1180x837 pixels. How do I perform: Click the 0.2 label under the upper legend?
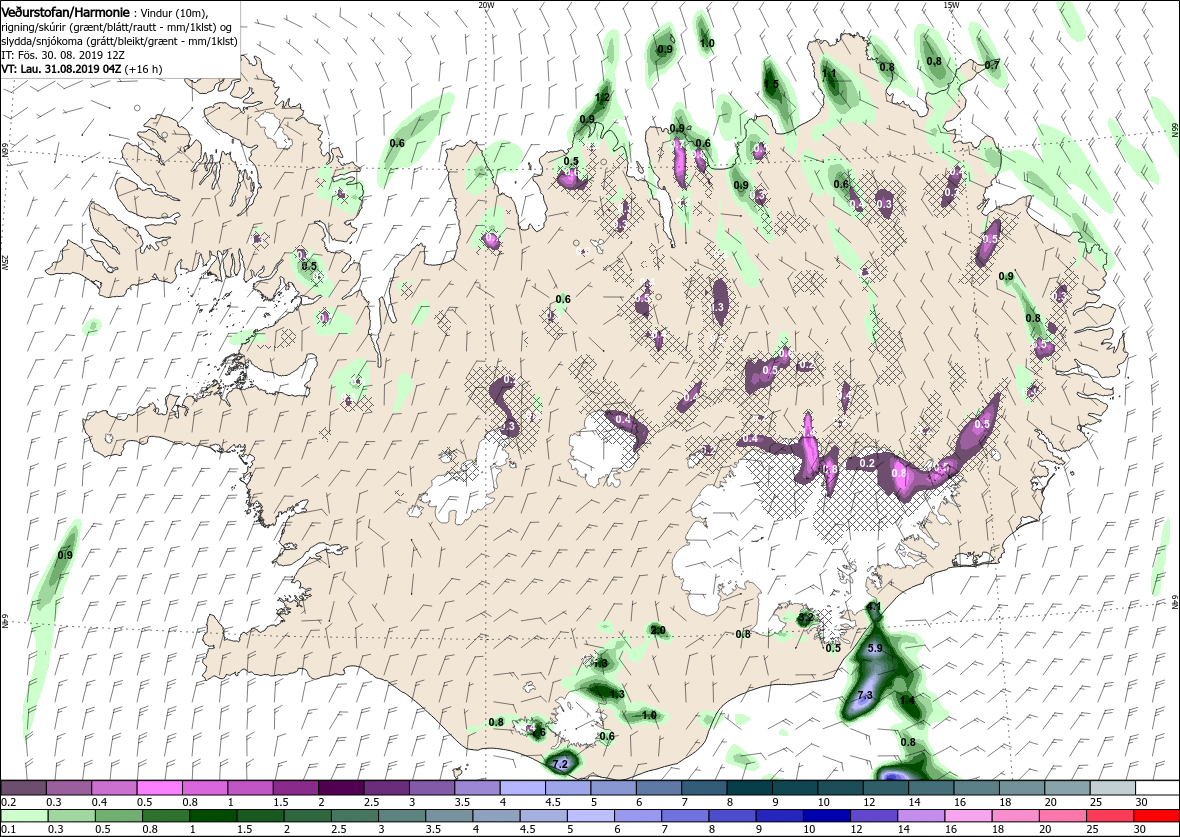point(7,802)
